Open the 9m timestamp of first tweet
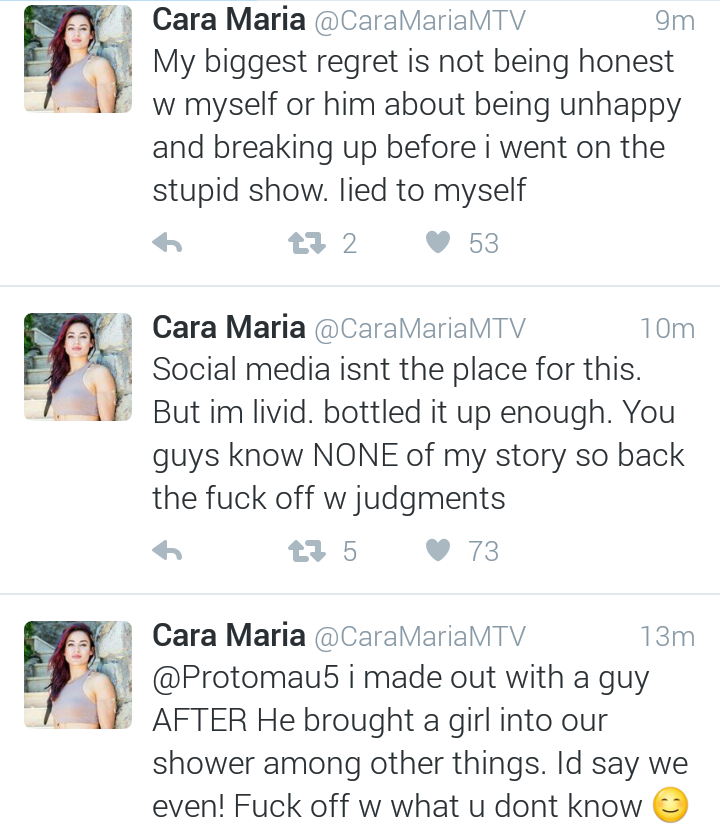This screenshot has width=720, height=827. [675, 21]
